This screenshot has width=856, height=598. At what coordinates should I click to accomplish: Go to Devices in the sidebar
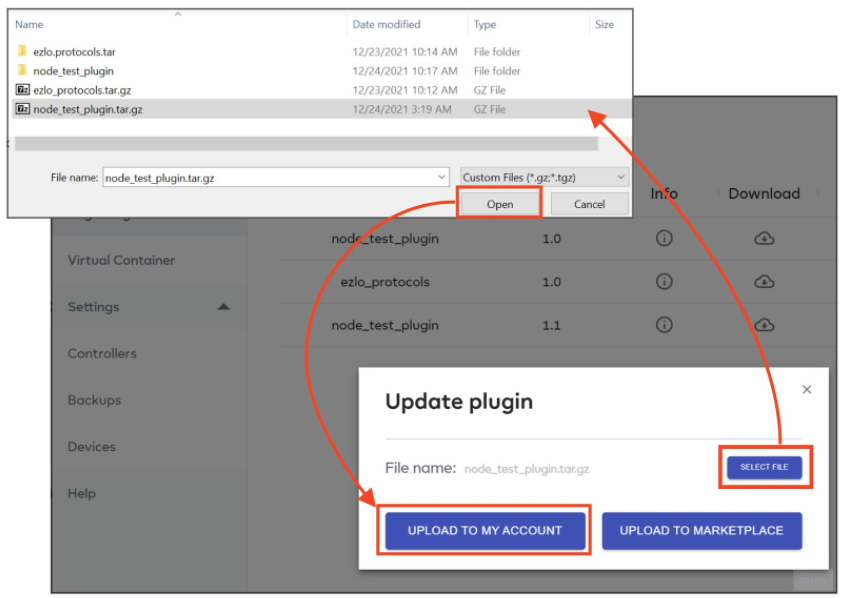pyautogui.click(x=92, y=446)
